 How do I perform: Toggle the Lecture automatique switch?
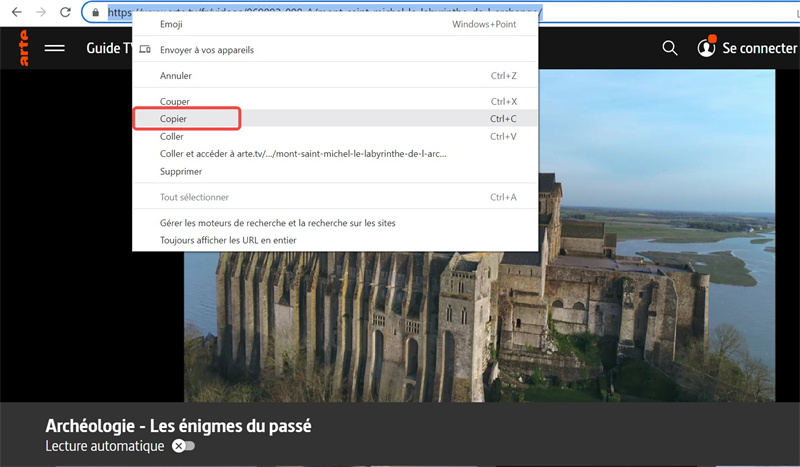[x=184, y=446]
